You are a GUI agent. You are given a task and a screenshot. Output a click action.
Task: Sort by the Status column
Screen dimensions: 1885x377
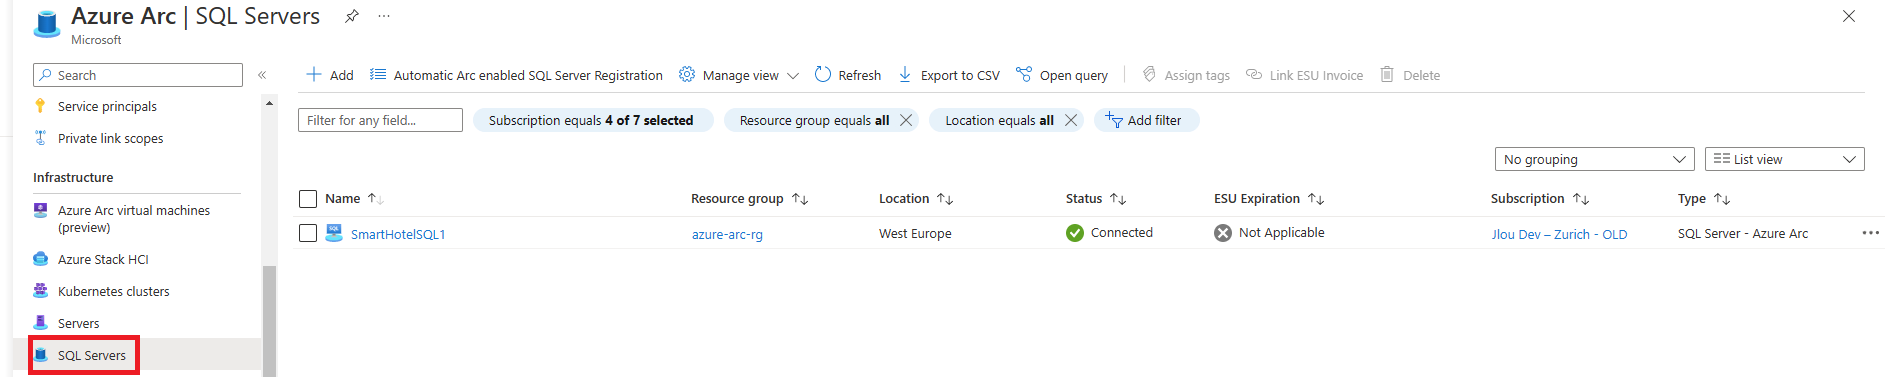[1096, 199]
